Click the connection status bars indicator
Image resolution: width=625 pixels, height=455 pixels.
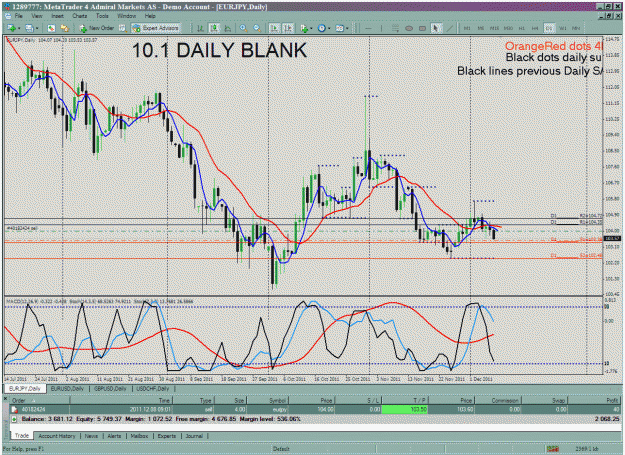click(552, 449)
